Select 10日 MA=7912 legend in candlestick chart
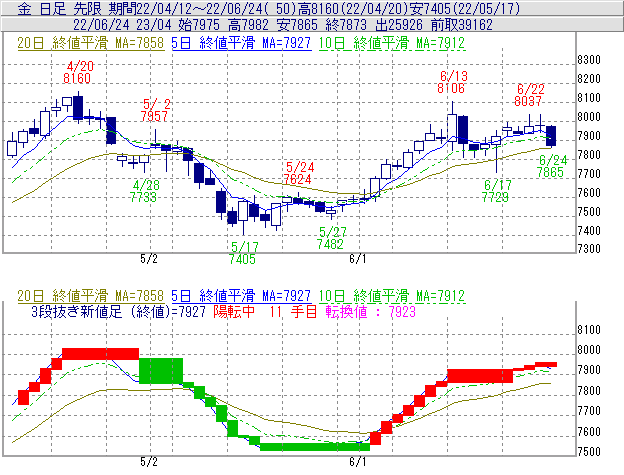 pyautogui.click(x=392, y=43)
